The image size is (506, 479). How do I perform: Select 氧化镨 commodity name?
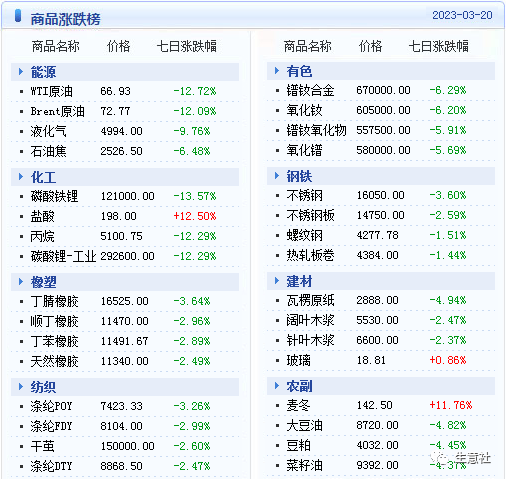304,150
